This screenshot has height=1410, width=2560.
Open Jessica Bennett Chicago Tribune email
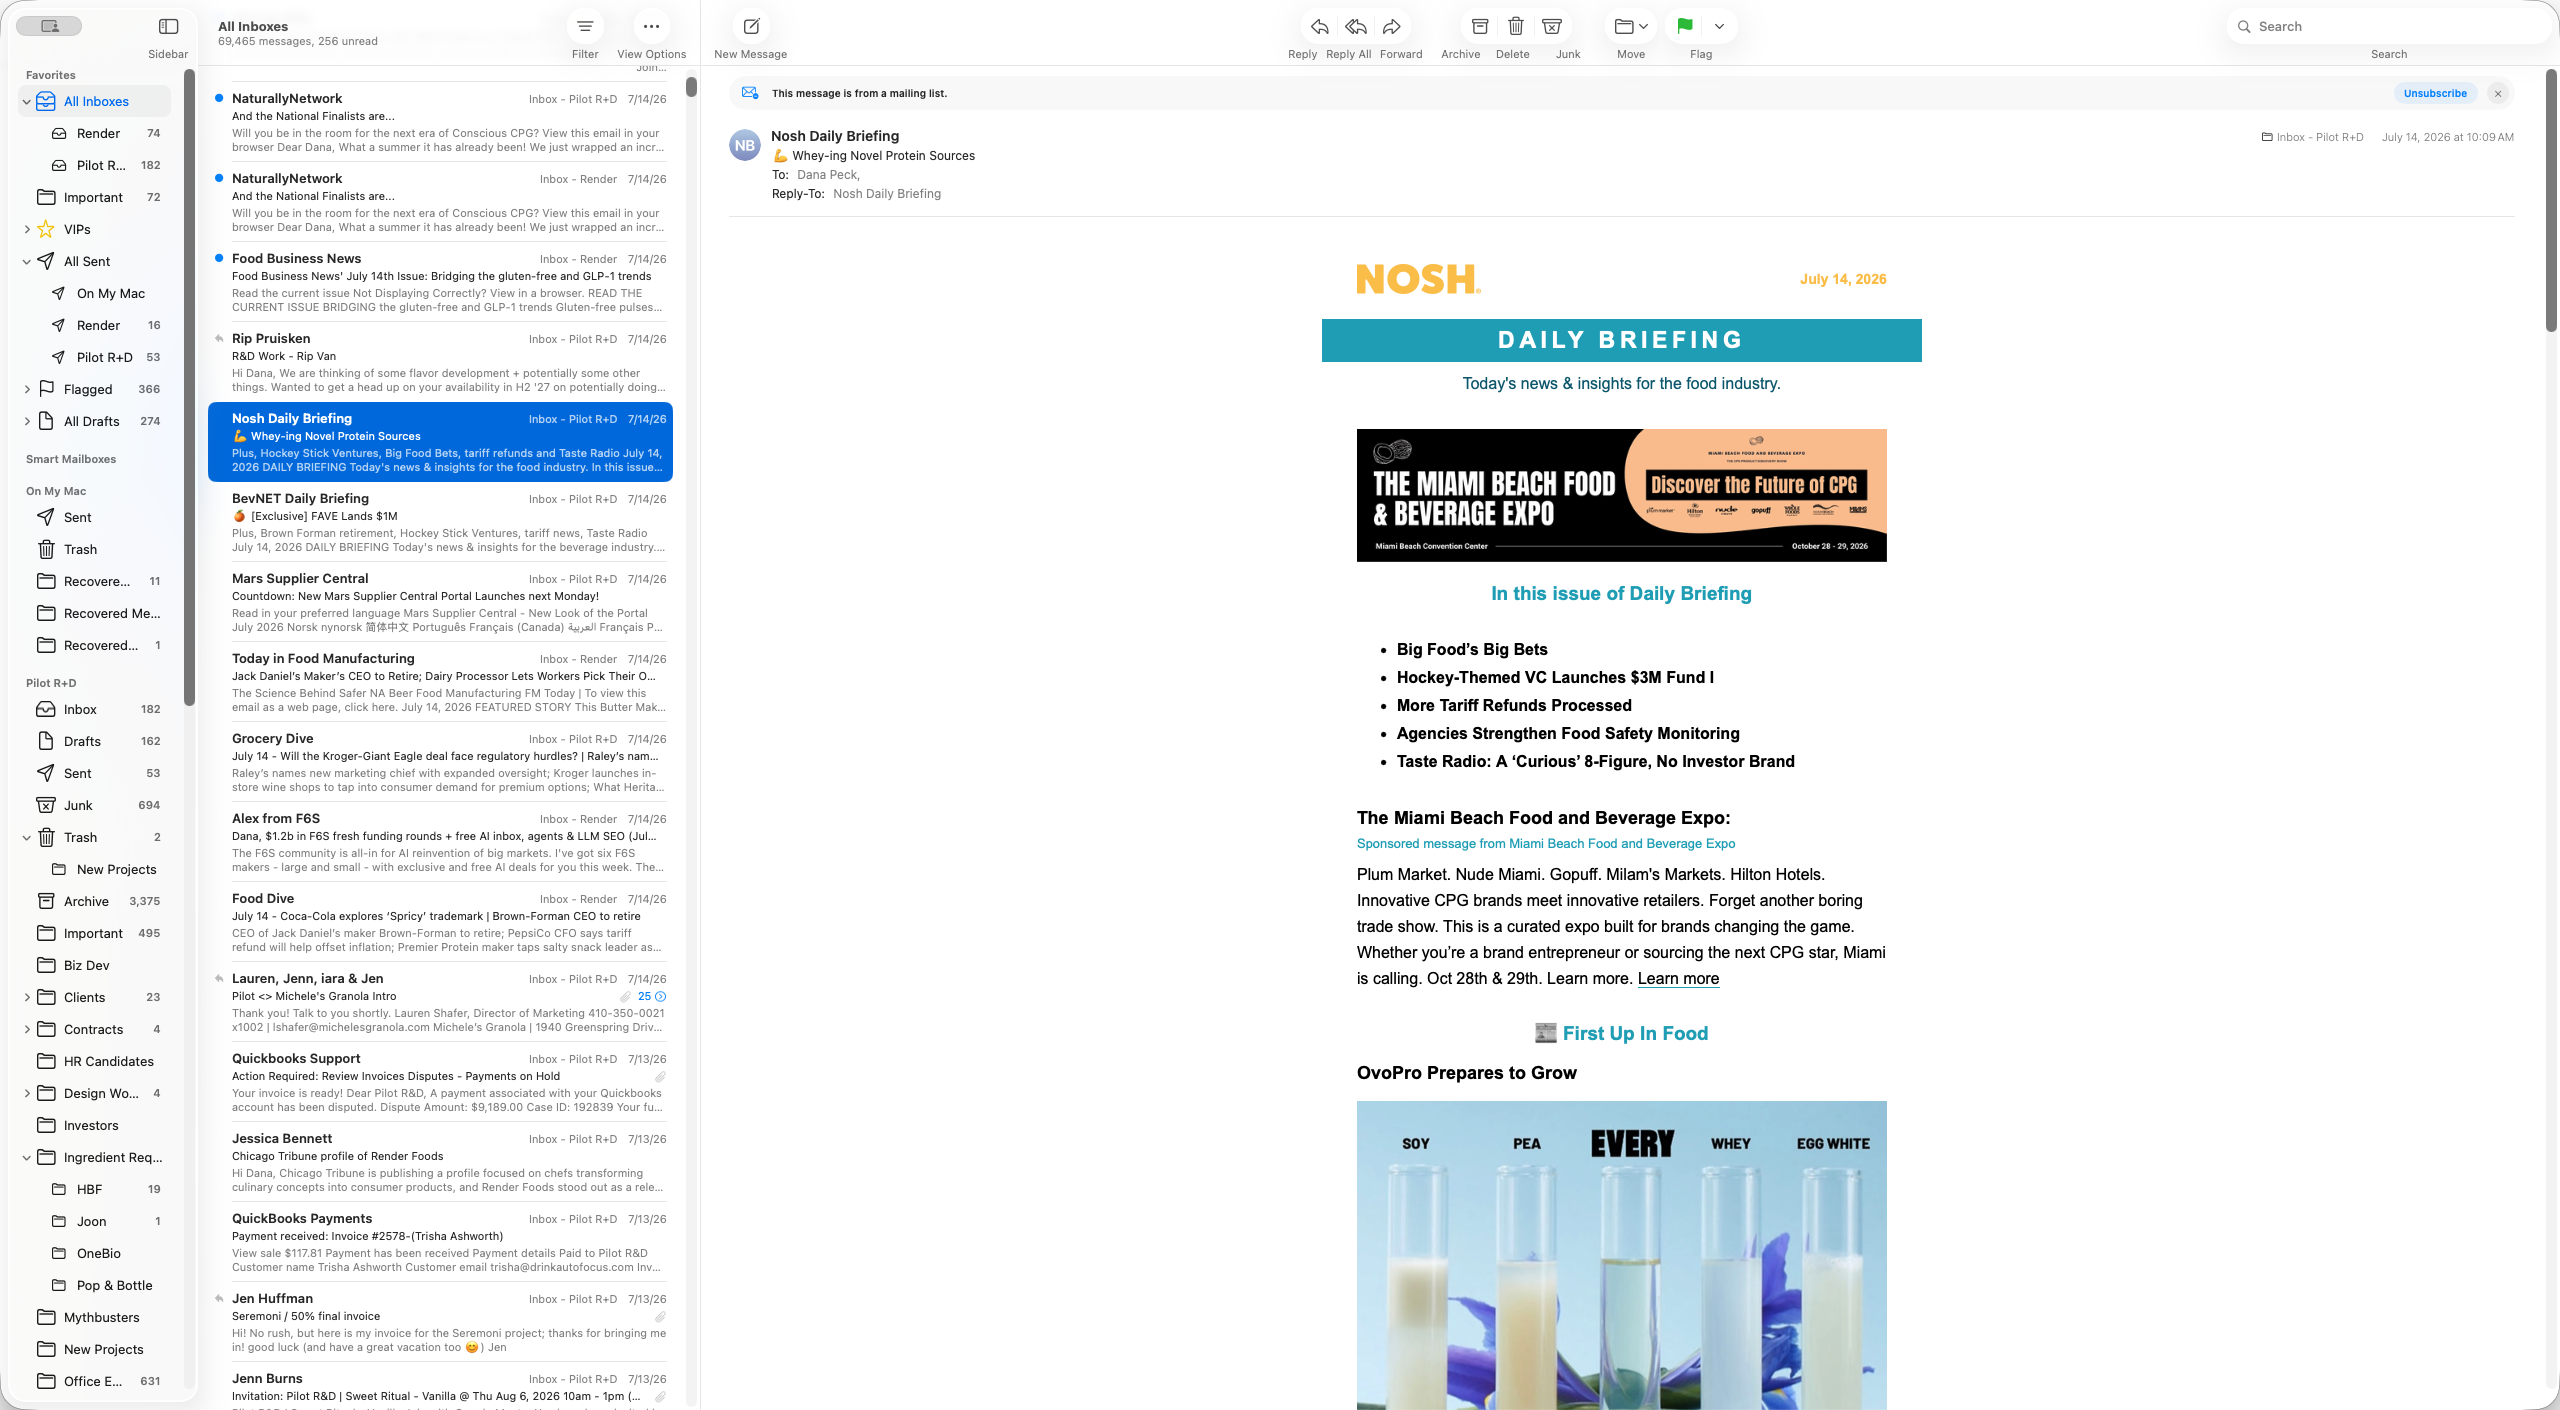[x=440, y=1162]
